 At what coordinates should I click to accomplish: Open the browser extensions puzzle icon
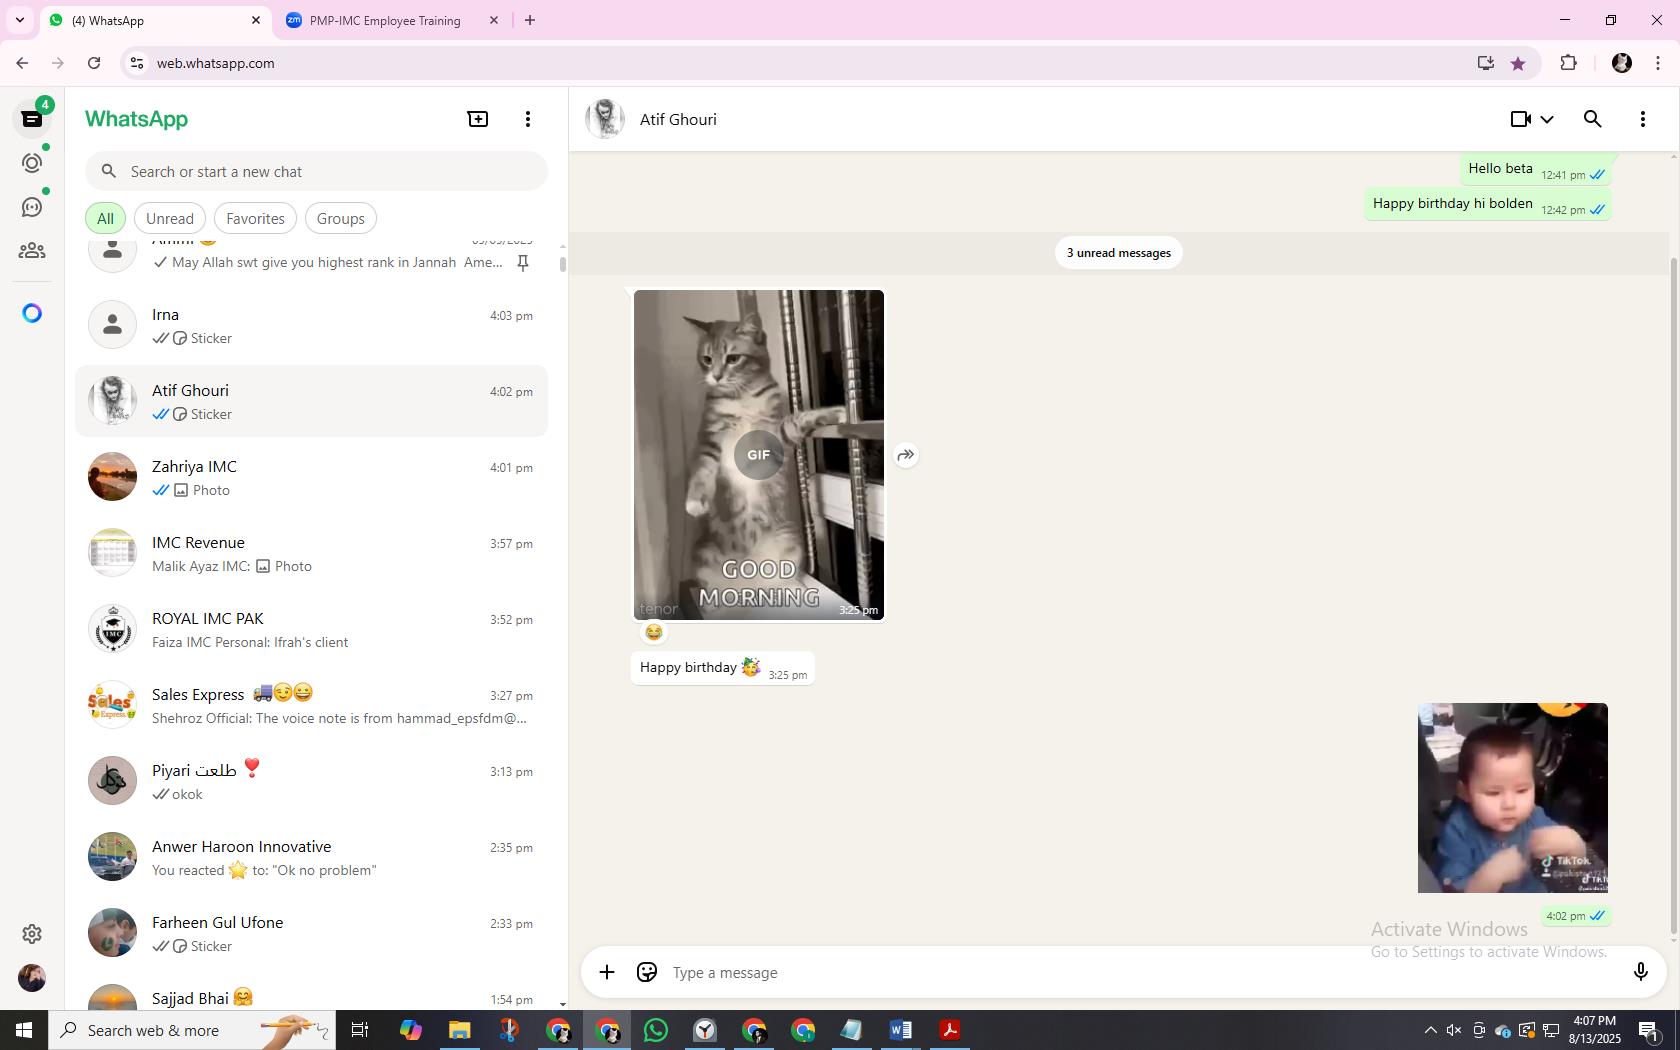click(1568, 63)
